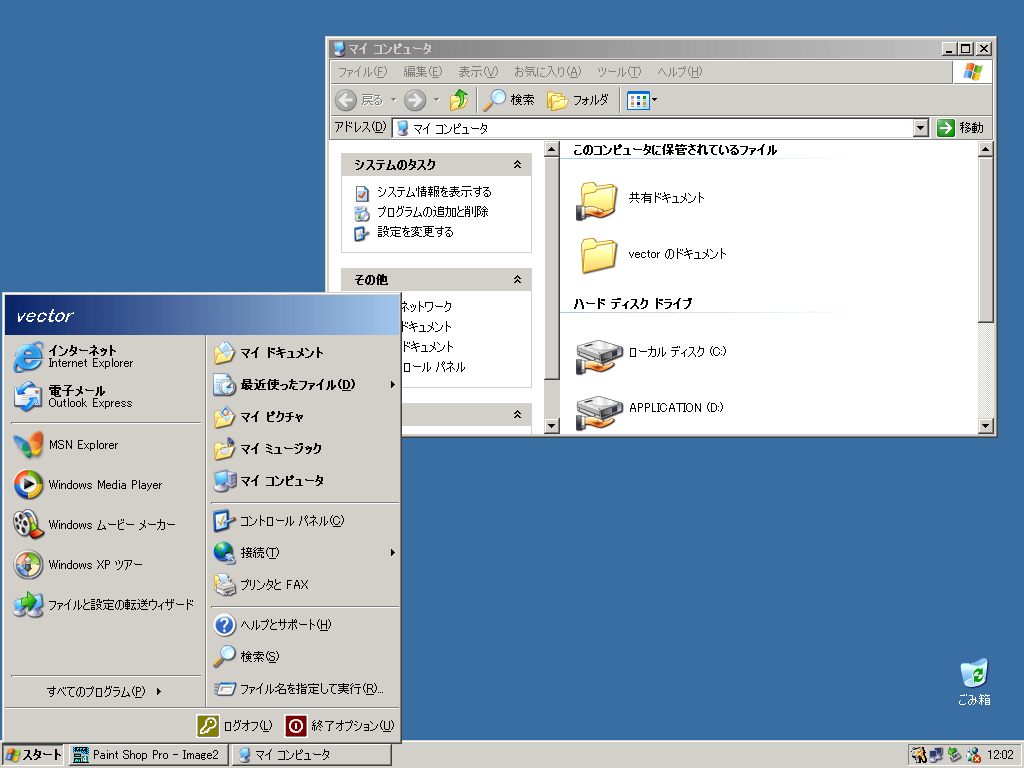
Task: Open the view mode dropdown button
Action: point(642,100)
